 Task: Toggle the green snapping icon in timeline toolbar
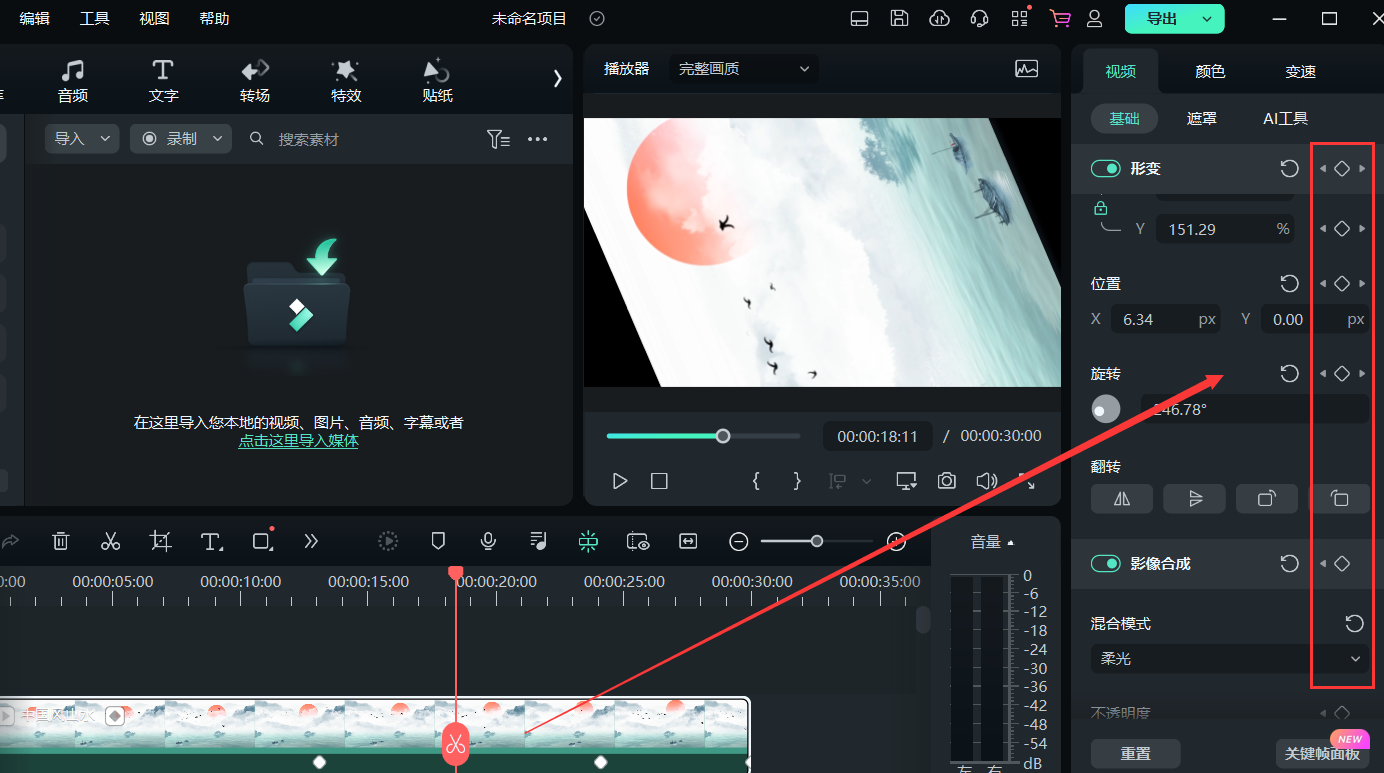click(x=588, y=541)
